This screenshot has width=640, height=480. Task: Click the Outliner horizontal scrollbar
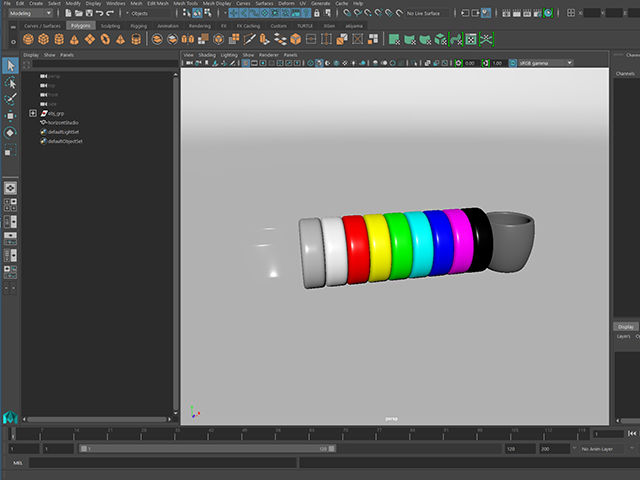(x=97, y=419)
